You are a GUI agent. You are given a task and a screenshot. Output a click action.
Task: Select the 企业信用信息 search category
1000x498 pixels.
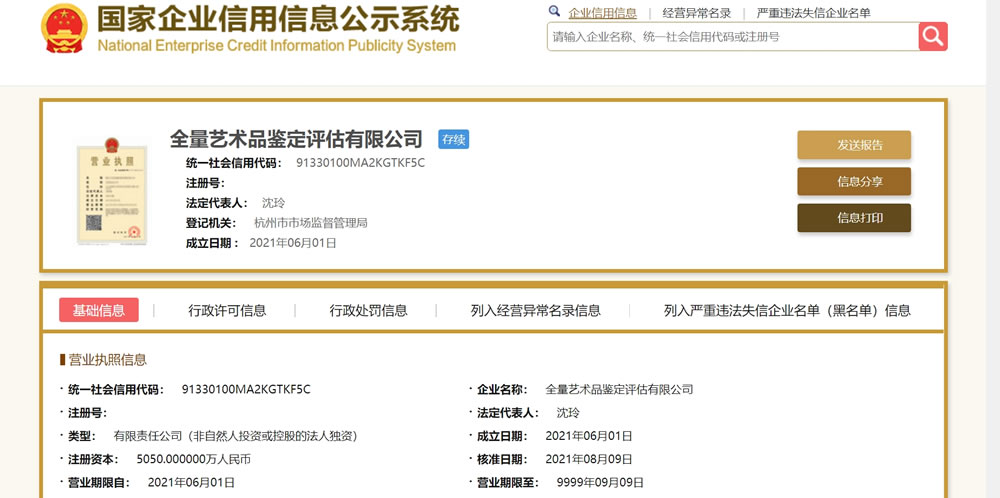(603, 13)
